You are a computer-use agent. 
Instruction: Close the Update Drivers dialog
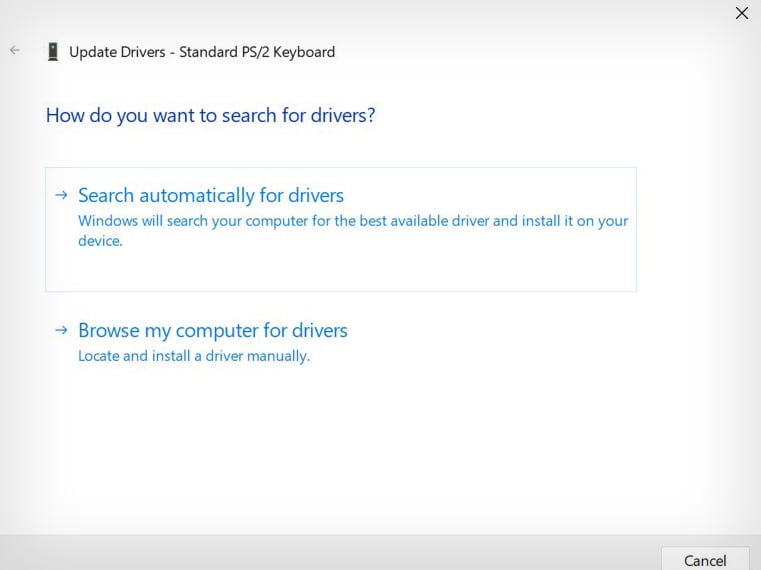pos(742,13)
